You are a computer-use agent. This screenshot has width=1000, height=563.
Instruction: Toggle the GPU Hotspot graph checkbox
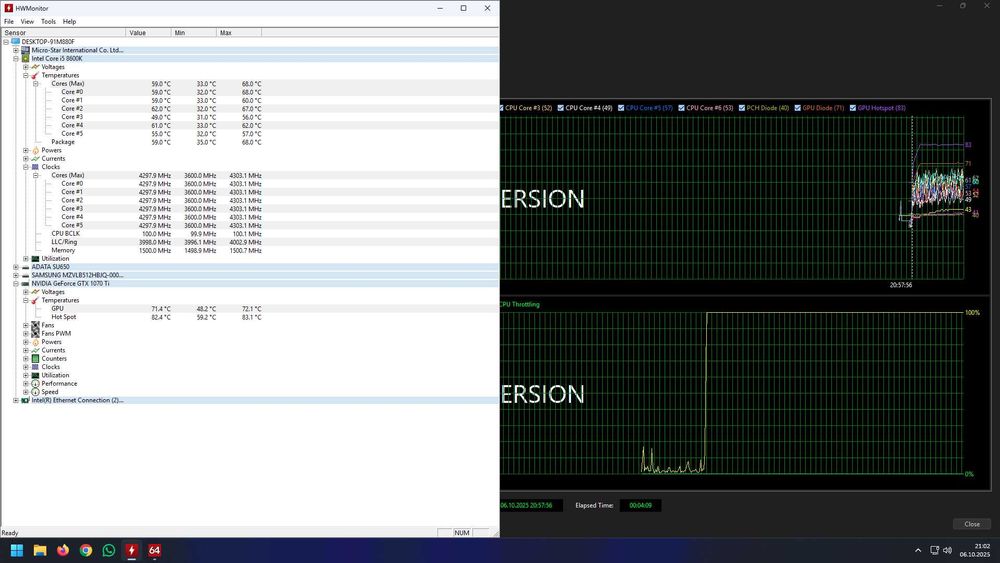point(853,108)
